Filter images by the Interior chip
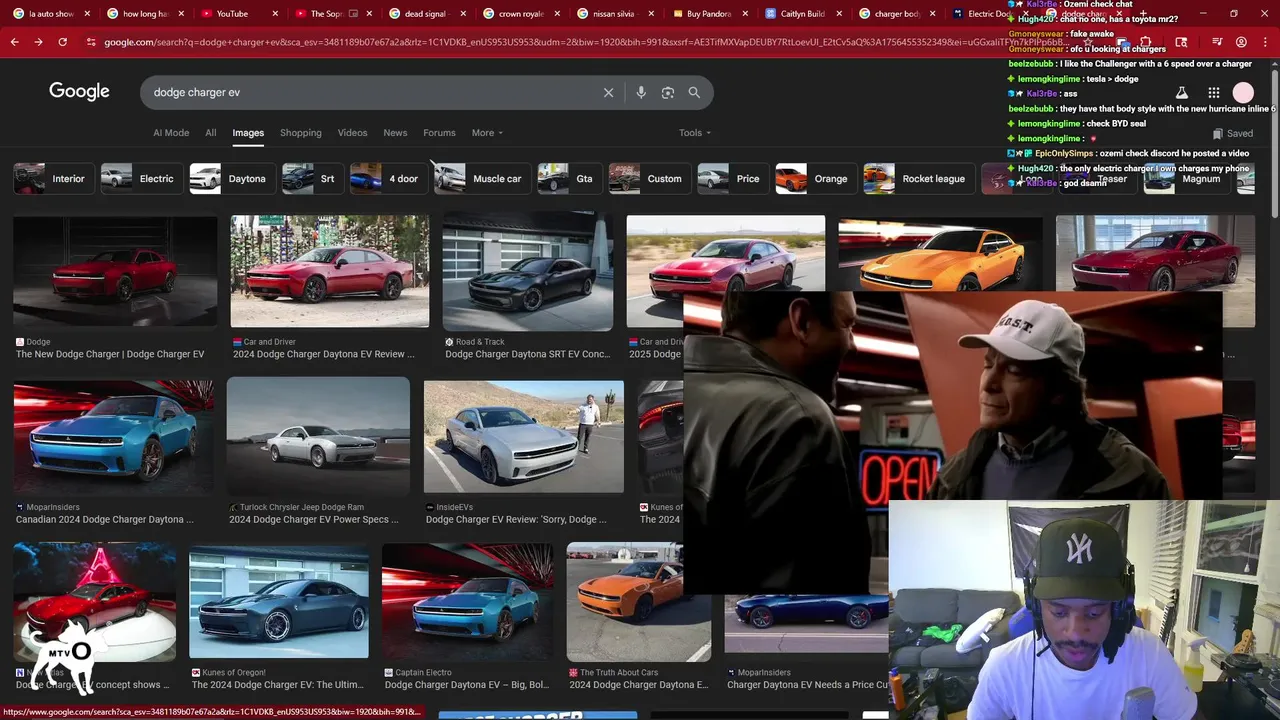Viewport: 1280px width, 720px height. tap(53, 179)
